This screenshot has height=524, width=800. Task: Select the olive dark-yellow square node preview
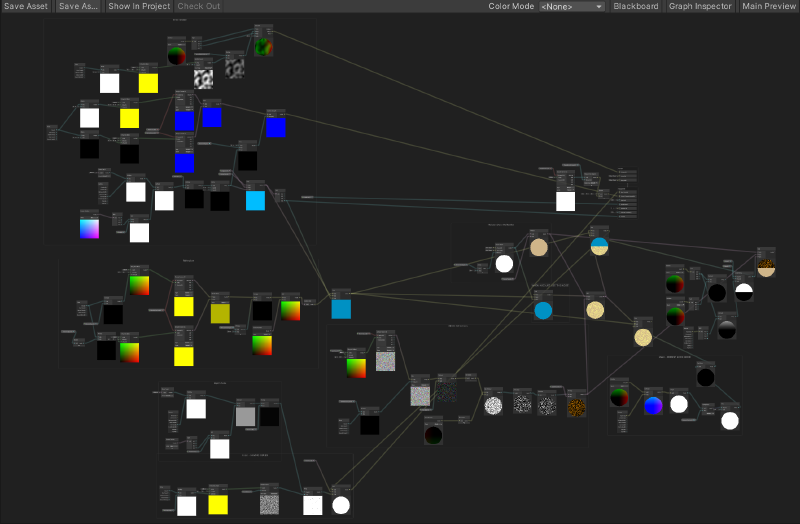pos(220,313)
